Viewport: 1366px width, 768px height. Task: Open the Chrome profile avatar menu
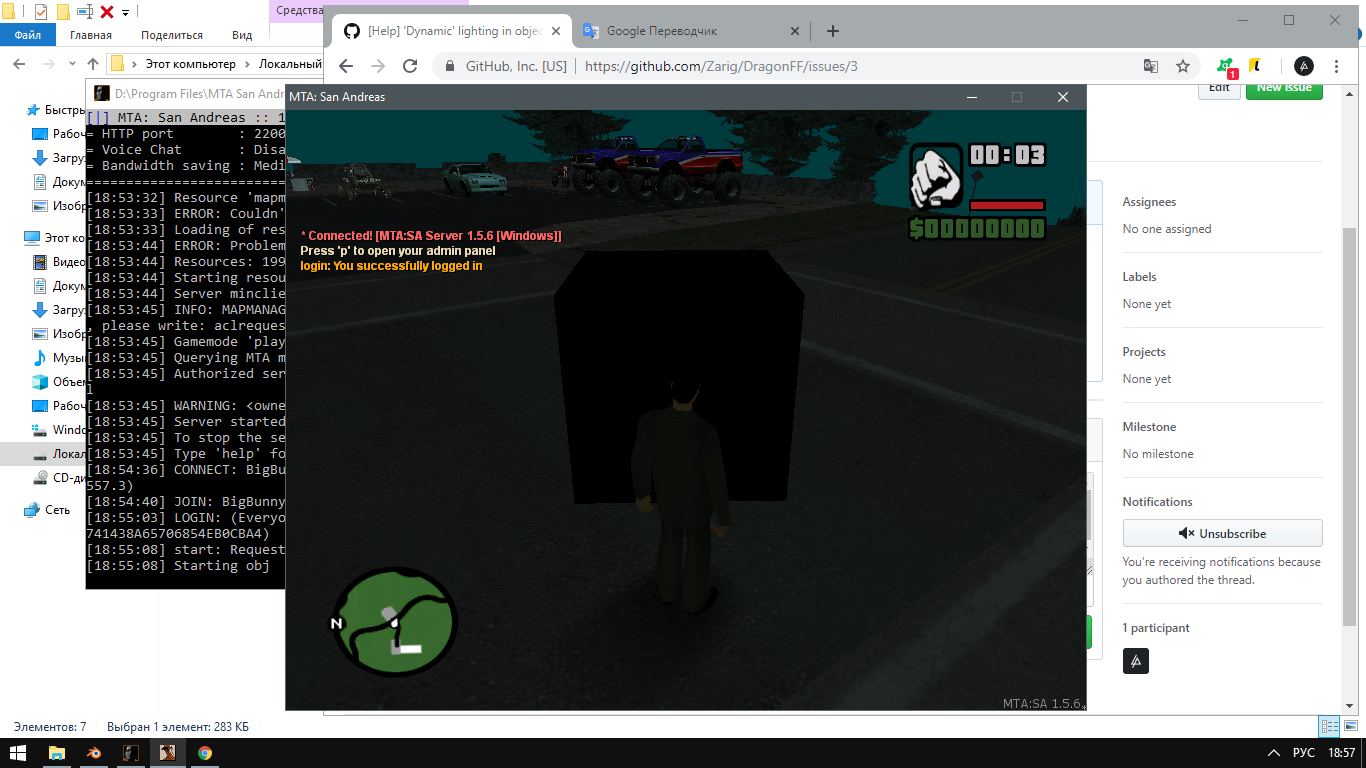pos(1303,66)
